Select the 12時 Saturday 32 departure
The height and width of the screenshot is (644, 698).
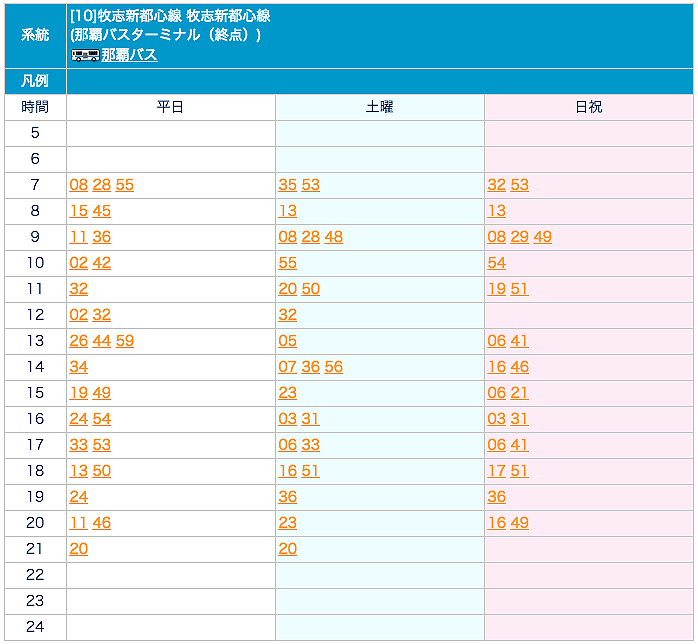(287, 315)
